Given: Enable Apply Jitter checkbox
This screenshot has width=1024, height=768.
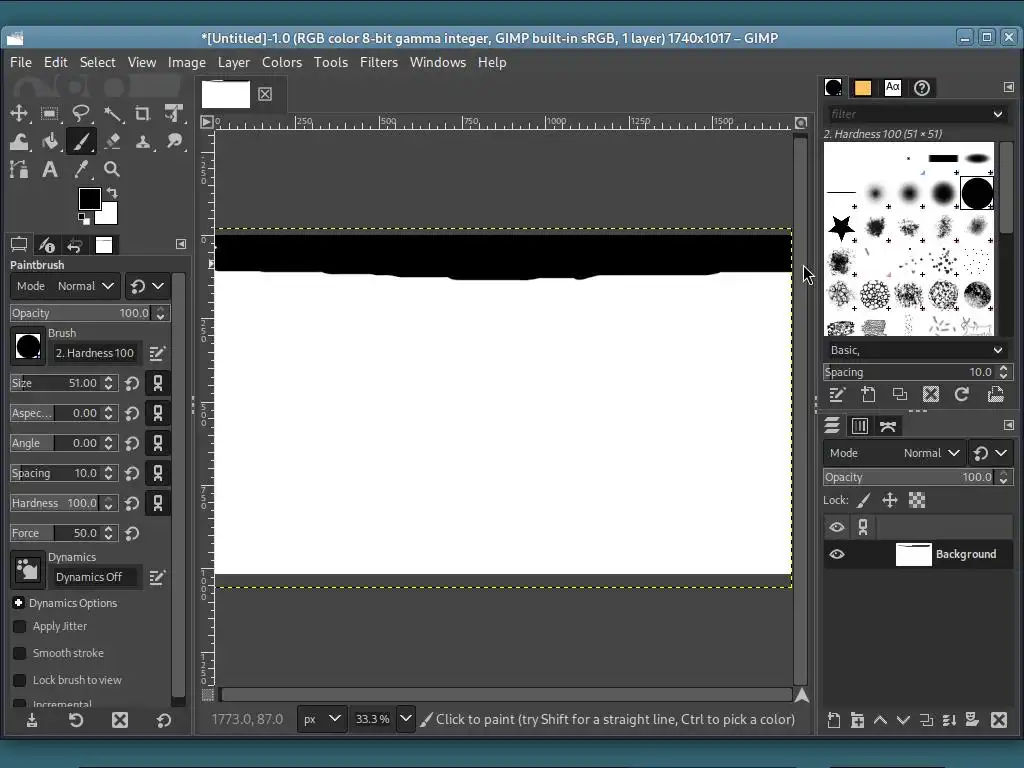Looking at the screenshot, I should (20, 626).
